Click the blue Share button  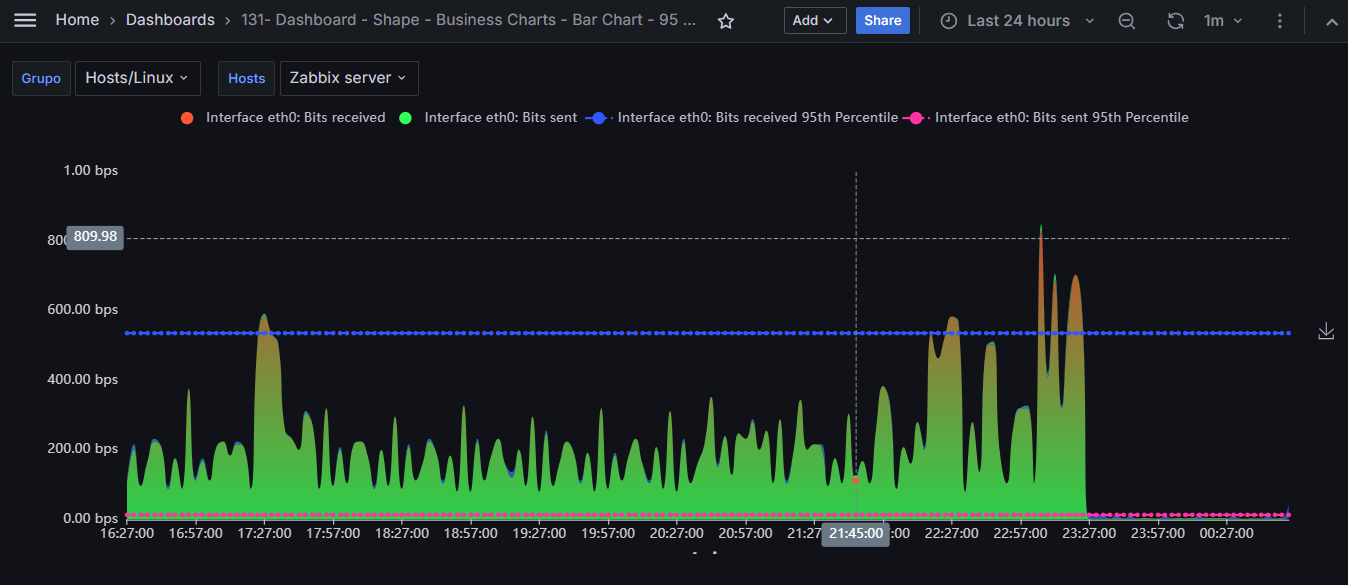tap(883, 21)
